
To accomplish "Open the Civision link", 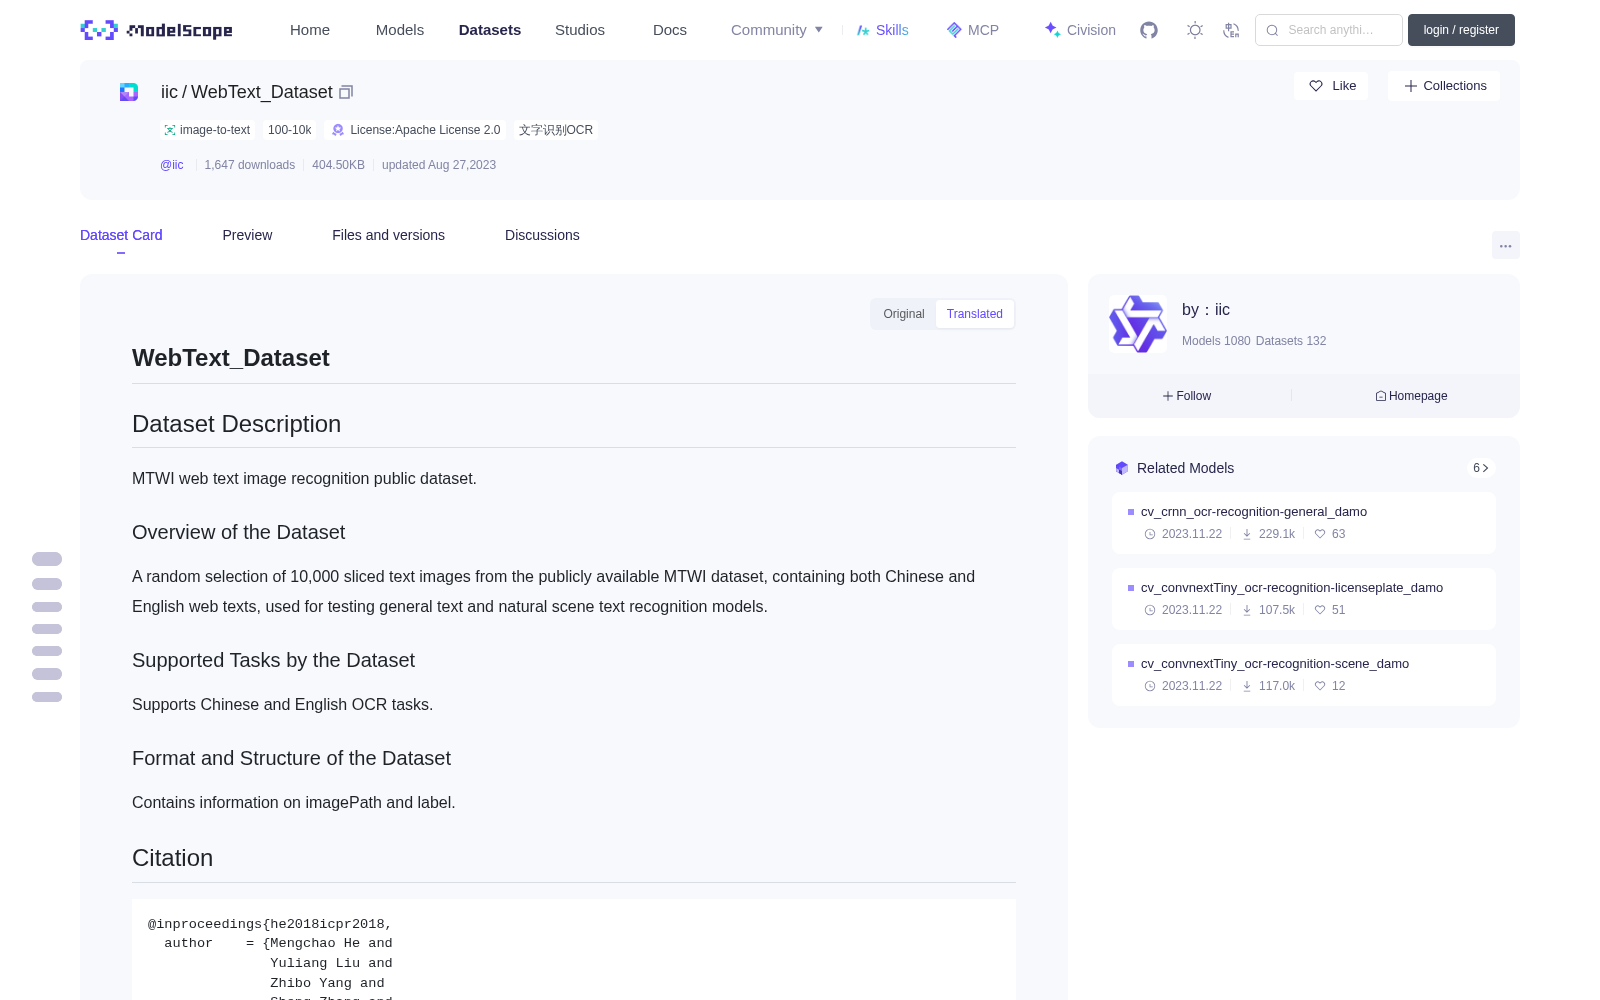I will click(x=1080, y=30).
